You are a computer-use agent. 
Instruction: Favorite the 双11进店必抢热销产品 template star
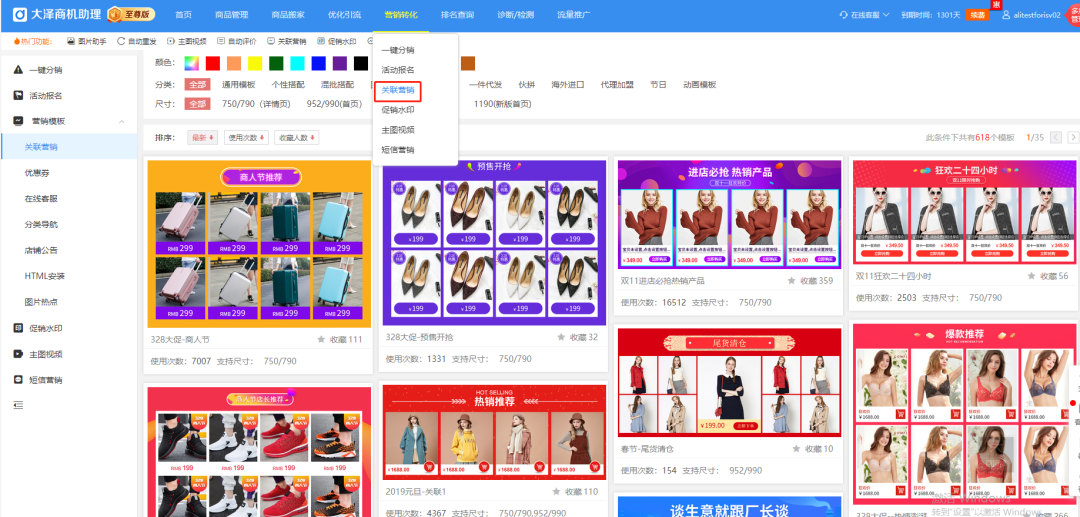tap(791, 281)
